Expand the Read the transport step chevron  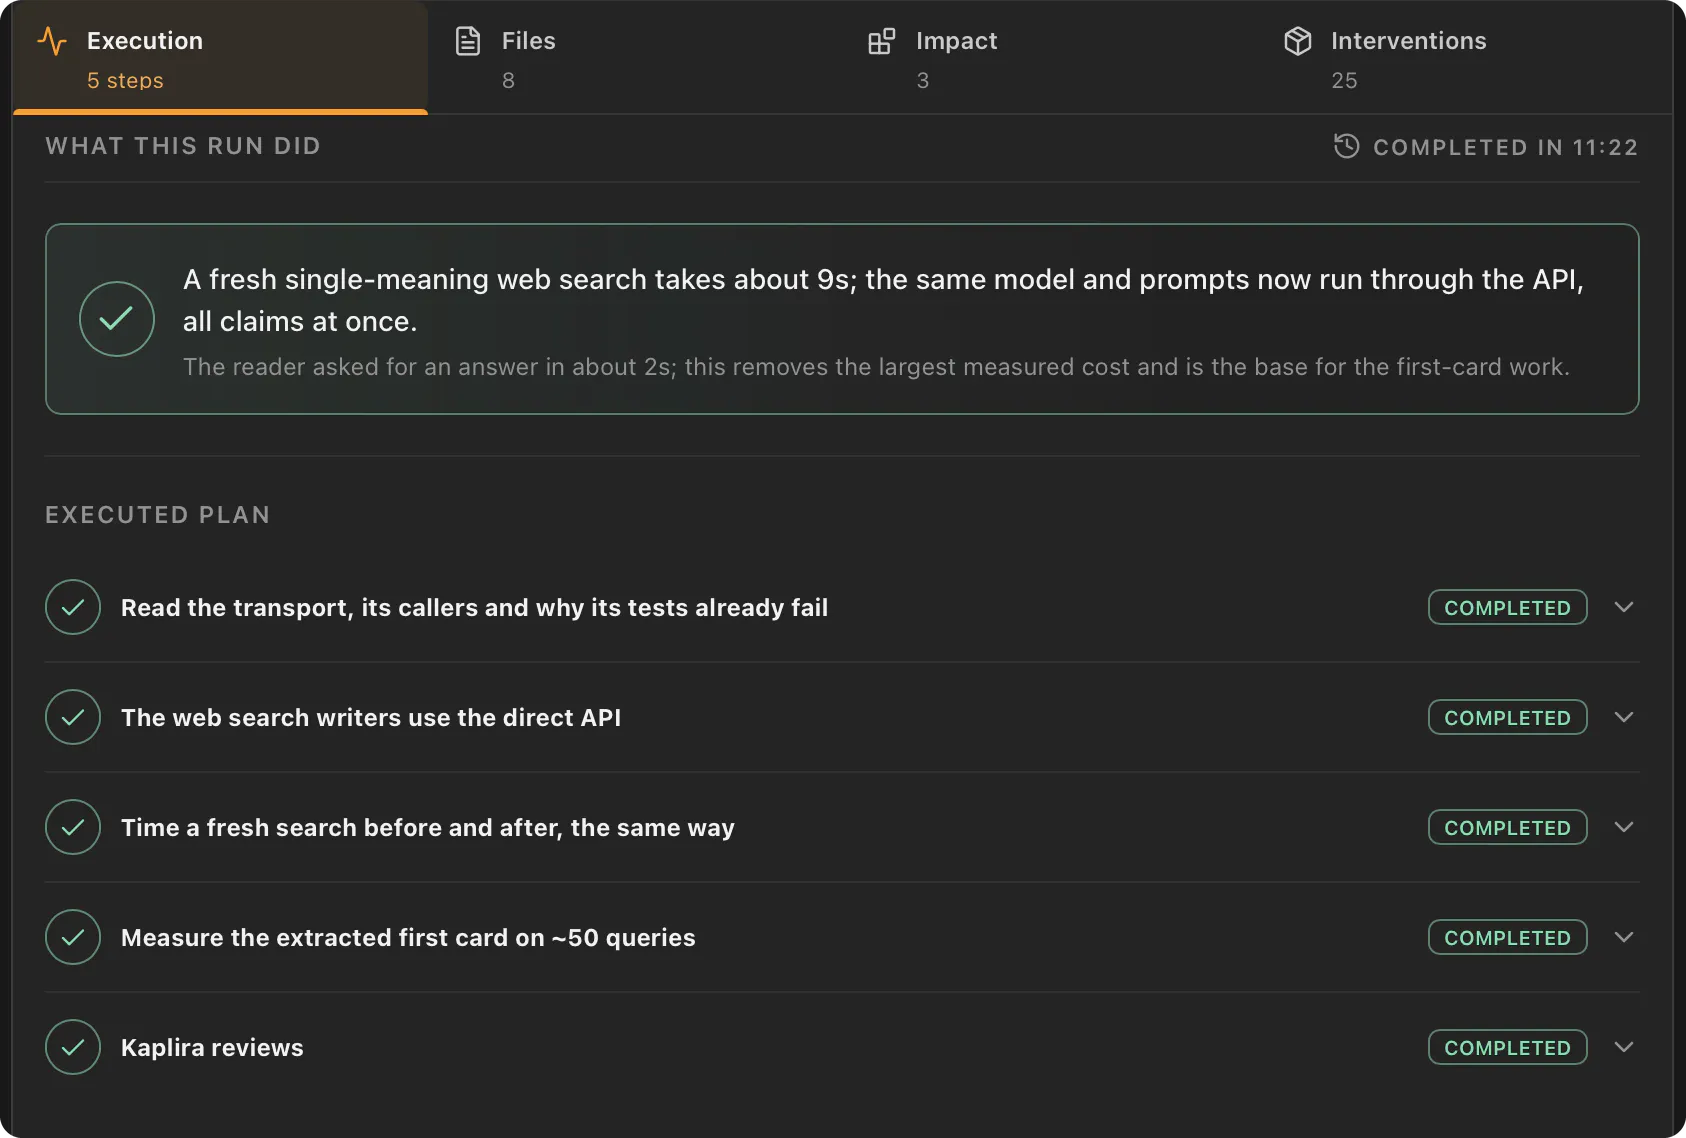[x=1624, y=607]
